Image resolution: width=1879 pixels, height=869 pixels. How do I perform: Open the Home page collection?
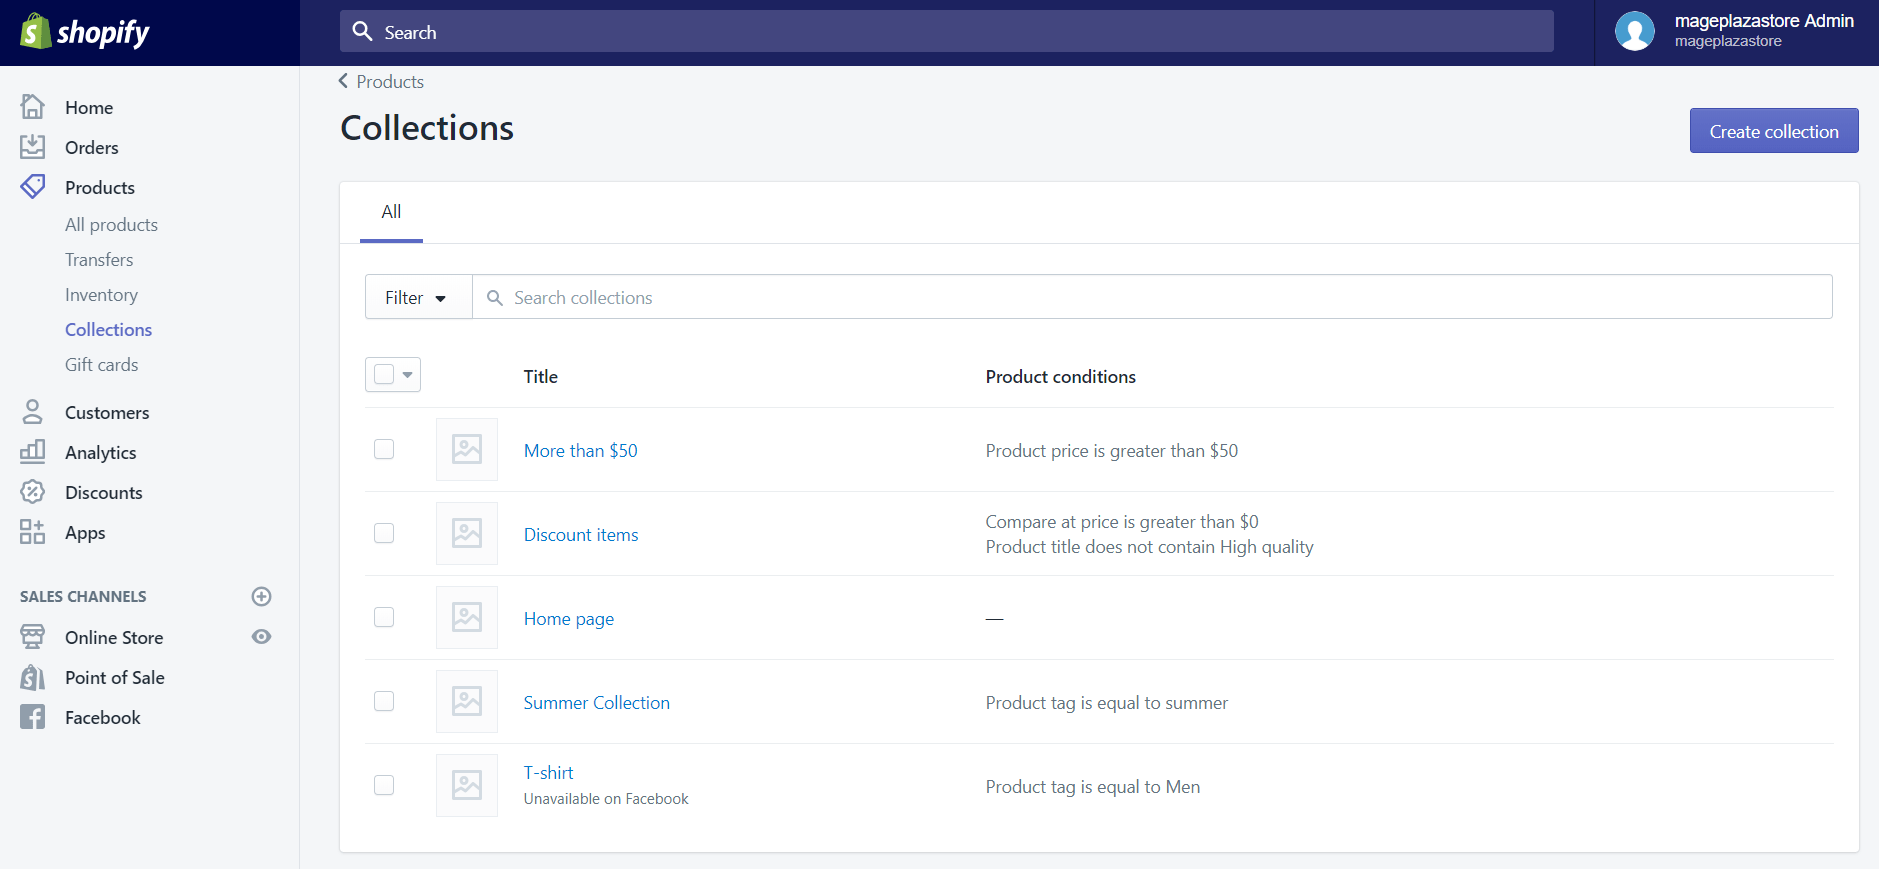click(568, 619)
